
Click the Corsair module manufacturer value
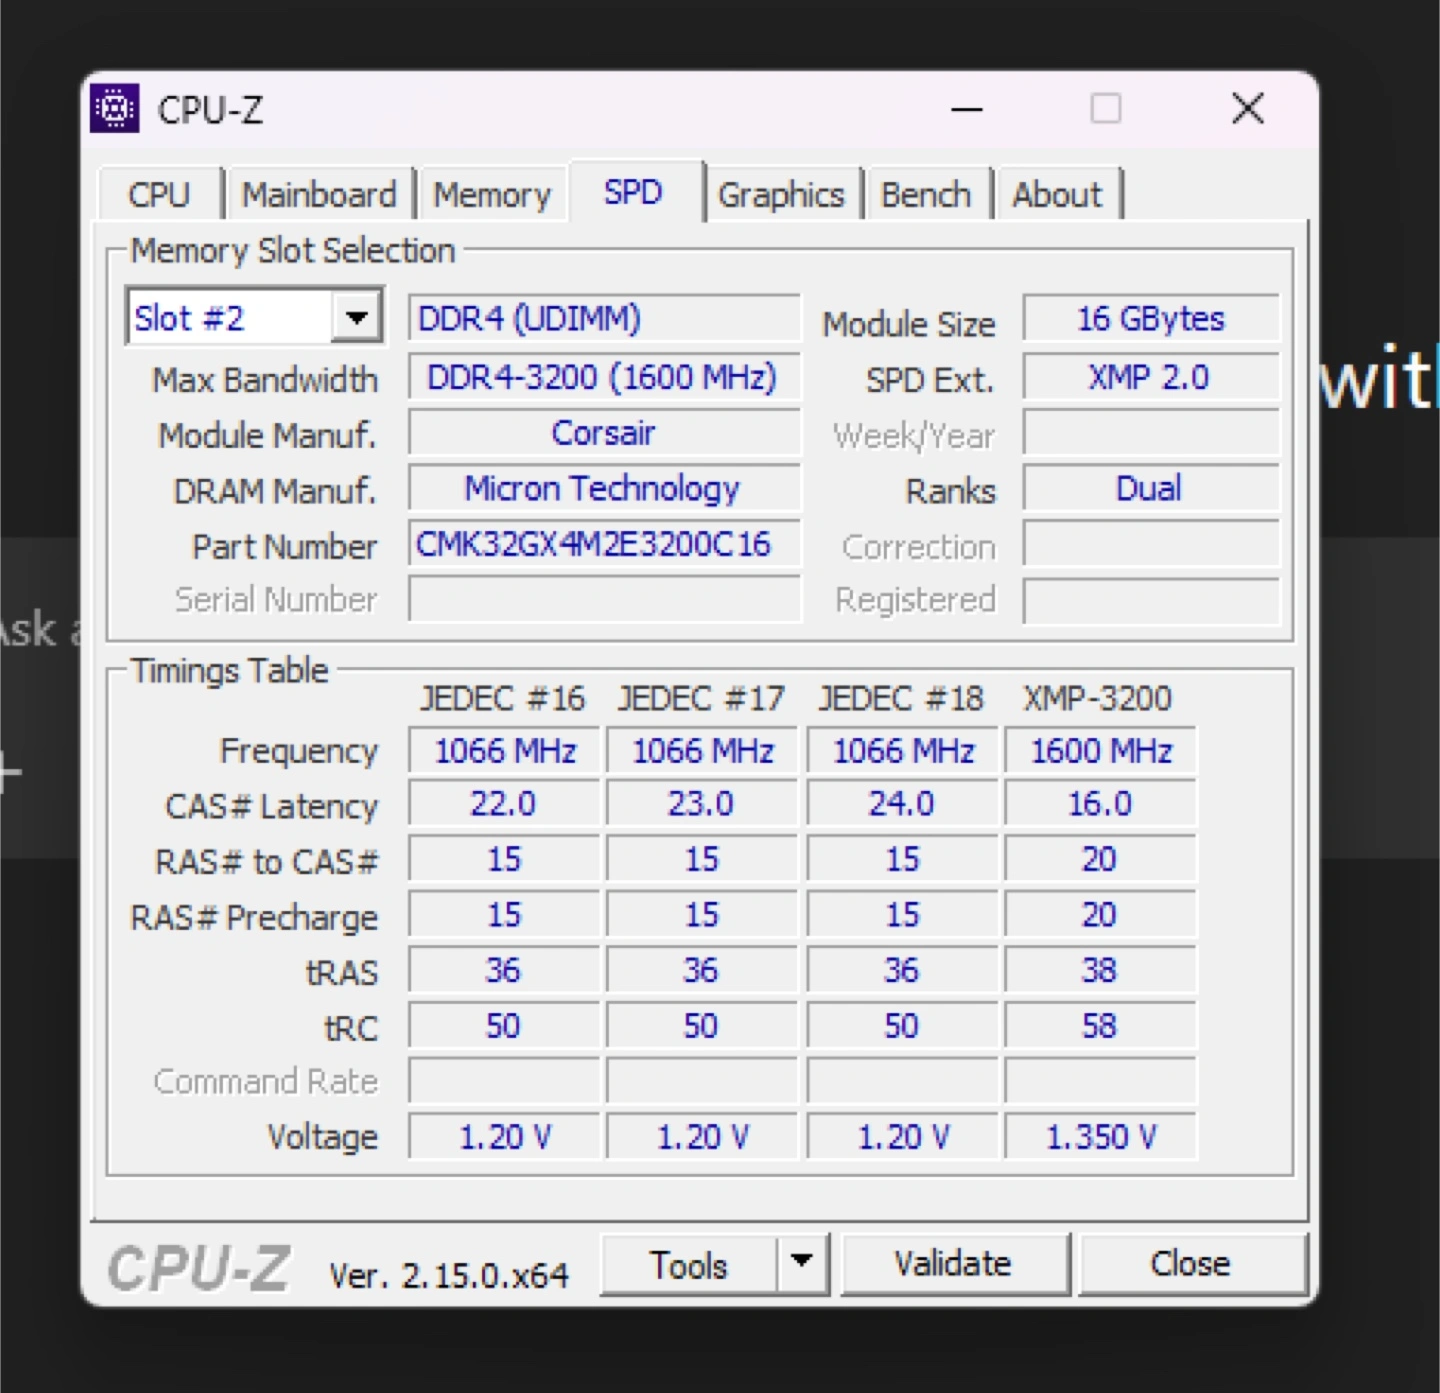click(604, 433)
